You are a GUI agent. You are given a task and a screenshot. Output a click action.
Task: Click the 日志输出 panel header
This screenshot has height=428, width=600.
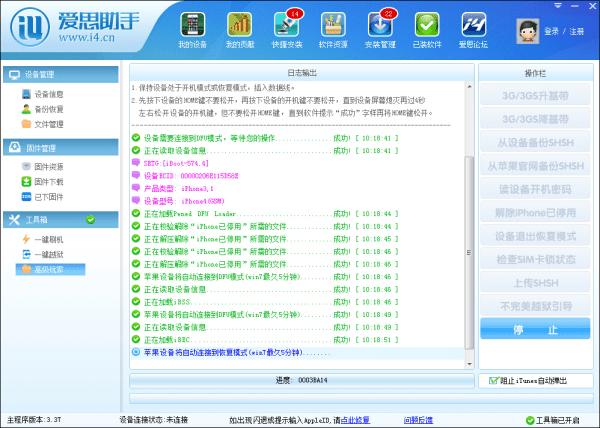tap(302, 73)
